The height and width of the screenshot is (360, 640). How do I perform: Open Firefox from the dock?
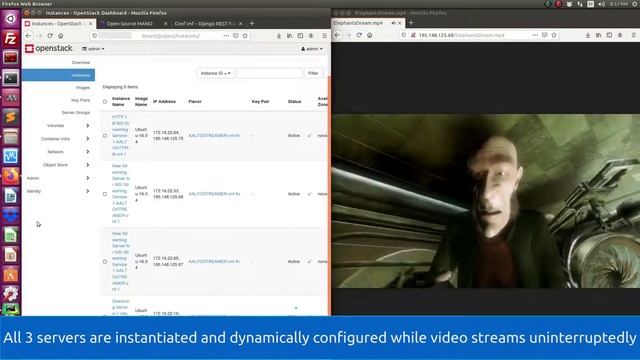[11, 176]
